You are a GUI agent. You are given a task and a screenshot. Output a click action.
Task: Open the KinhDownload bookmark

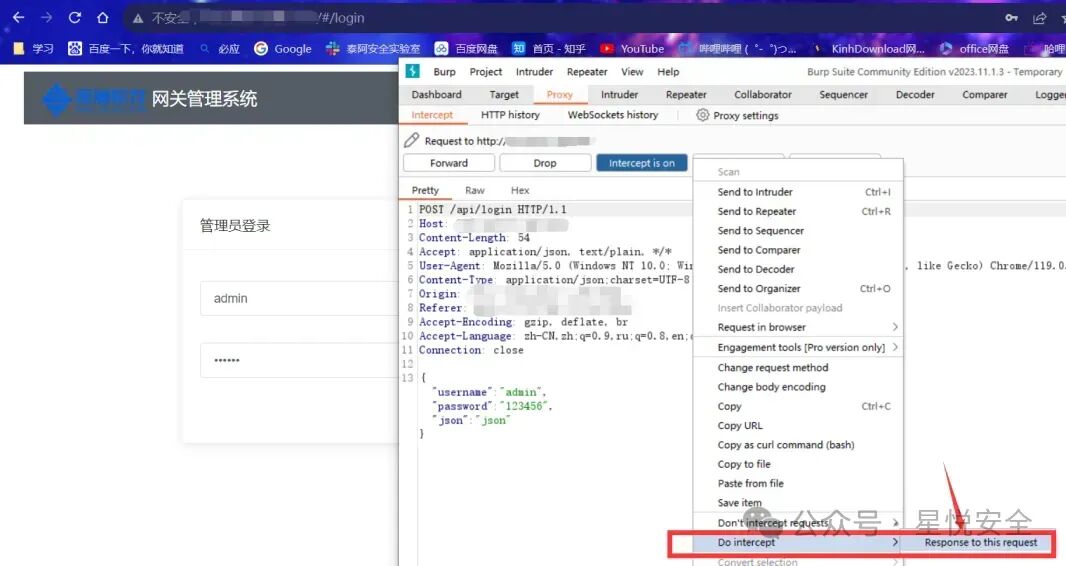(869, 48)
